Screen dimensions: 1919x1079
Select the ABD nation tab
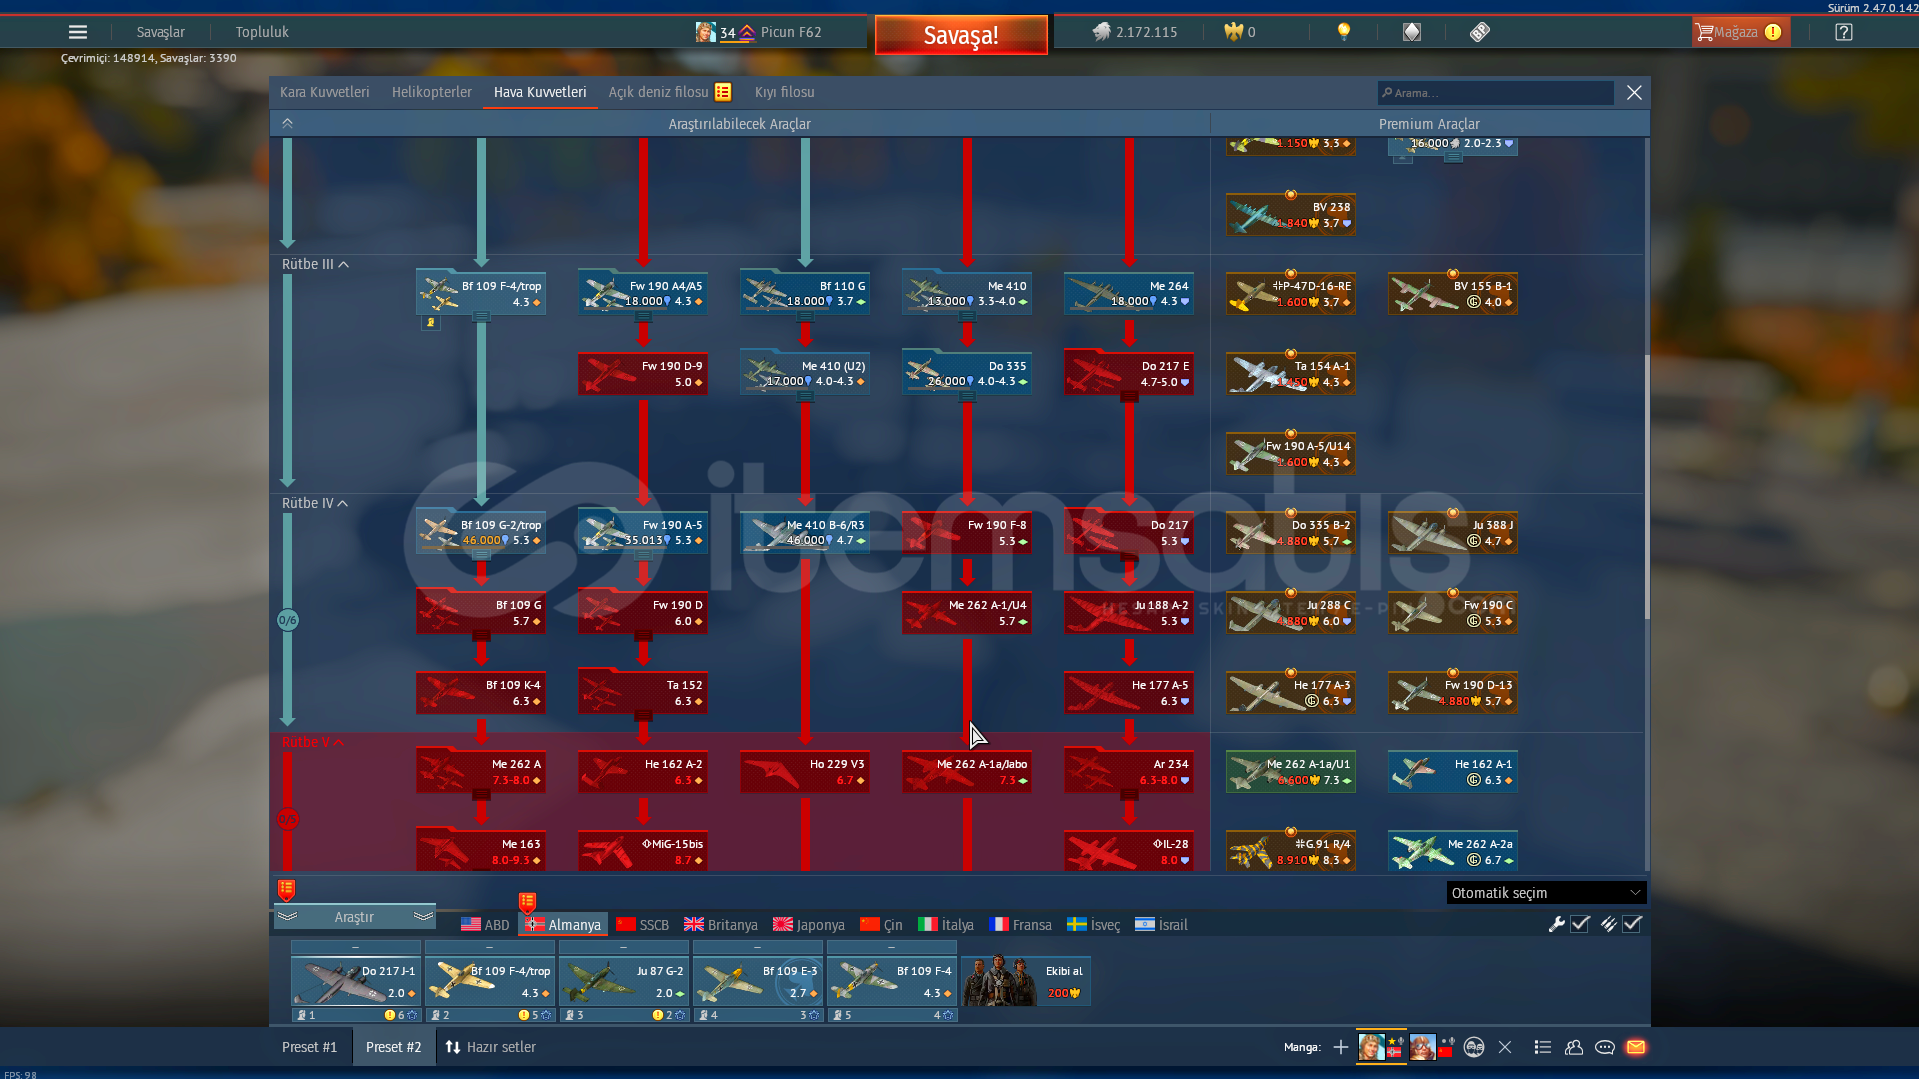tap(485, 925)
